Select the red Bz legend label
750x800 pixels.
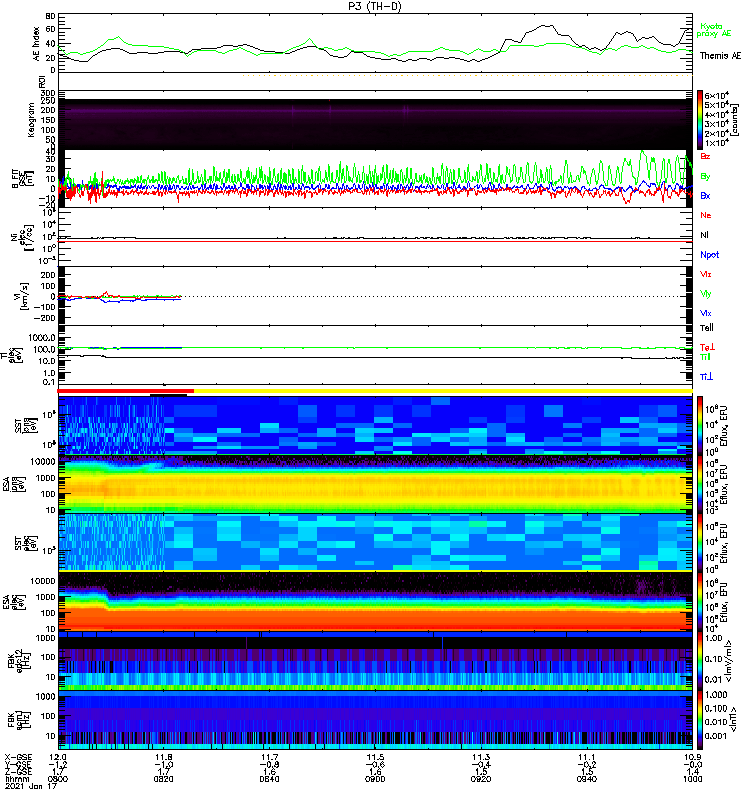pyautogui.click(x=706, y=156)
